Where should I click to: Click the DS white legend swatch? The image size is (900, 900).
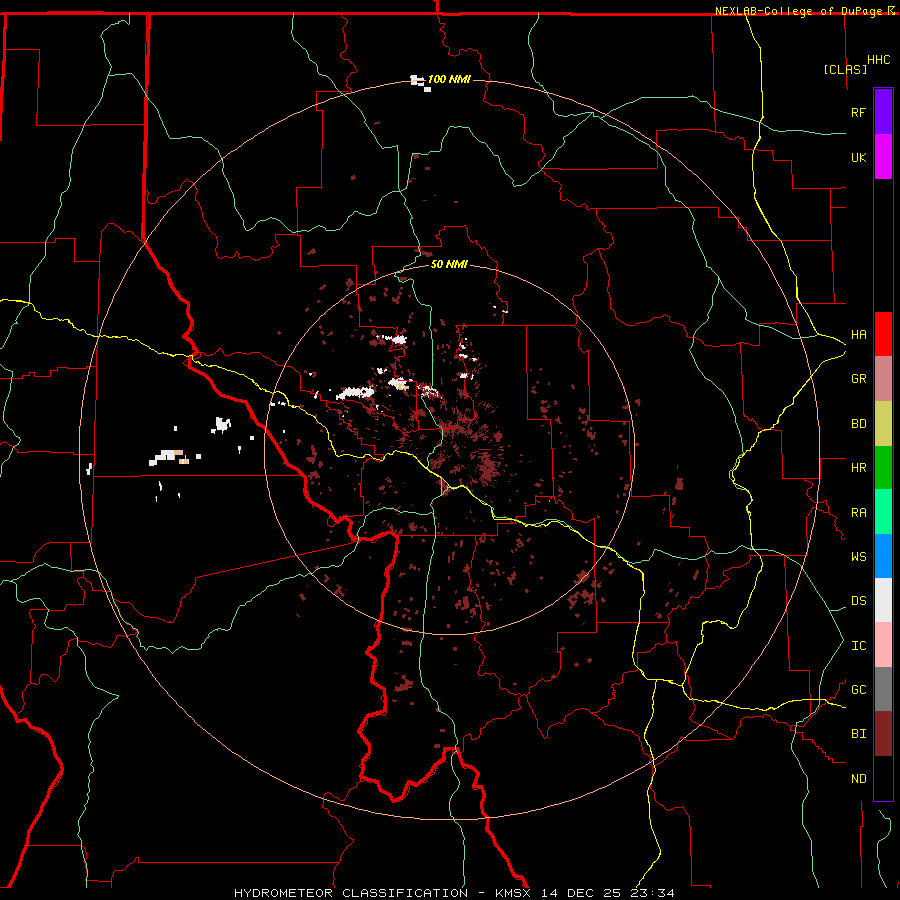[x=883, y=600]
